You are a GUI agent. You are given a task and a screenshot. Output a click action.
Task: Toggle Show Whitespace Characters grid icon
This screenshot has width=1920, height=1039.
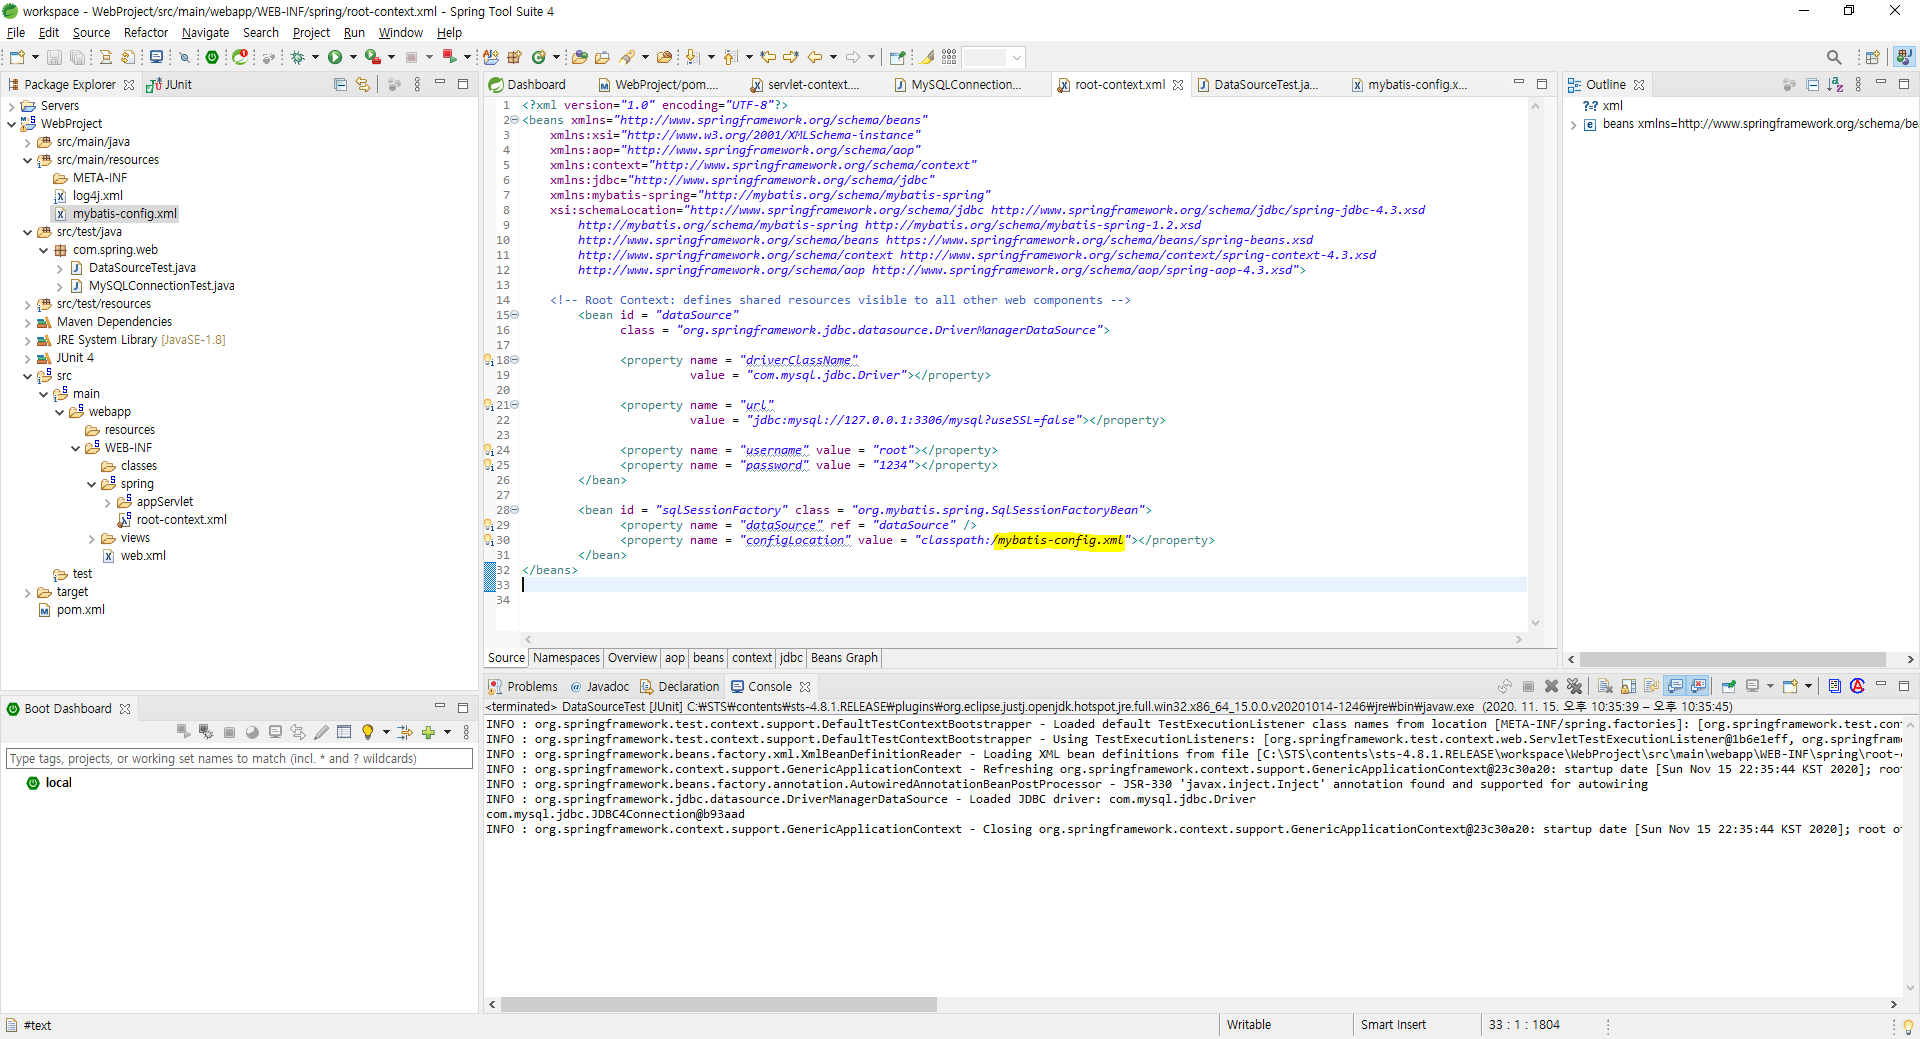click(x=949, y=57)
